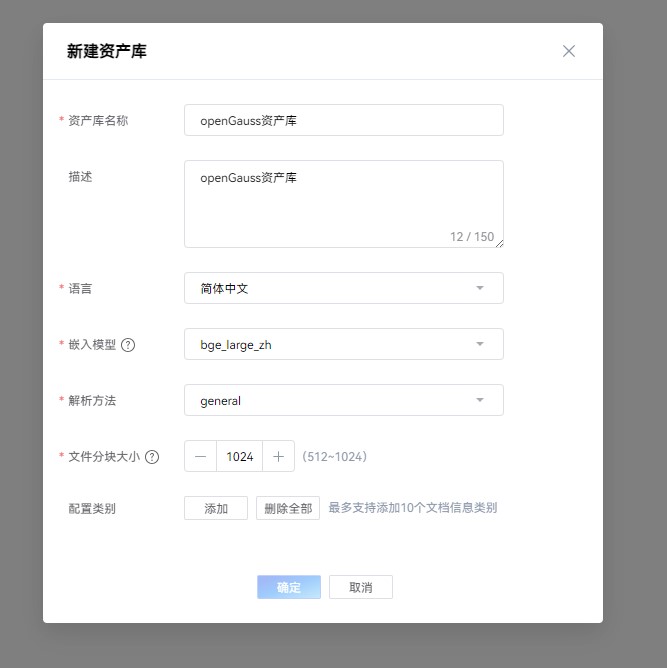Click the (512~1024) range hint
Image resolution: width=667 pixels, height=668 pixels.
tap(334, 457)
